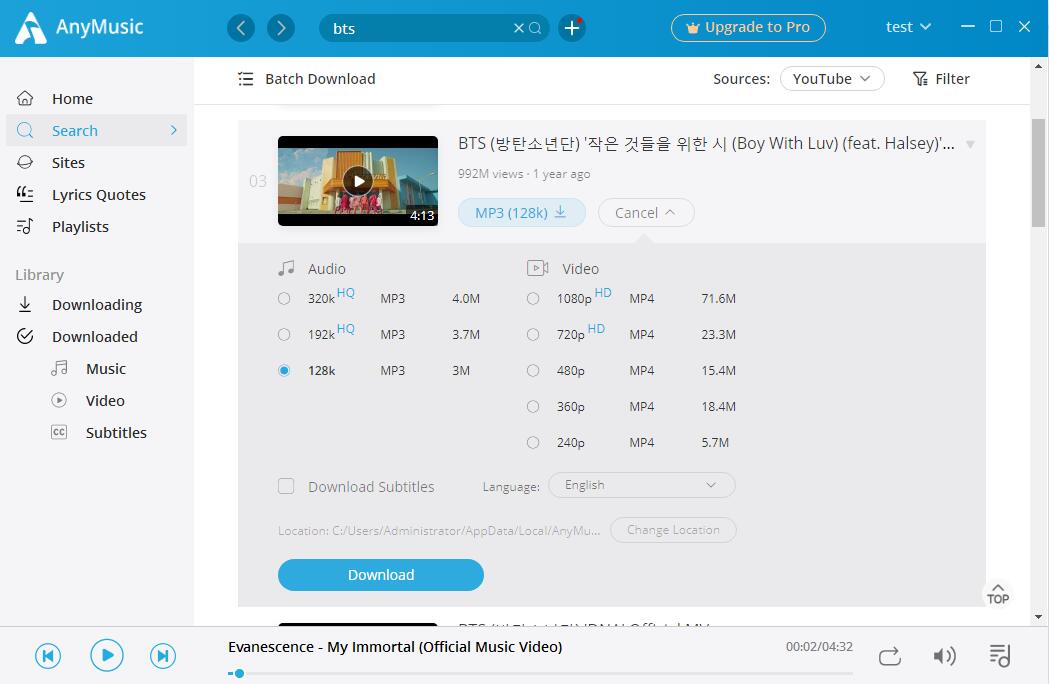This screenshot has width=1049, height=684.
Task: Open downloaded Video list
Action: click(x=105, y=401)
